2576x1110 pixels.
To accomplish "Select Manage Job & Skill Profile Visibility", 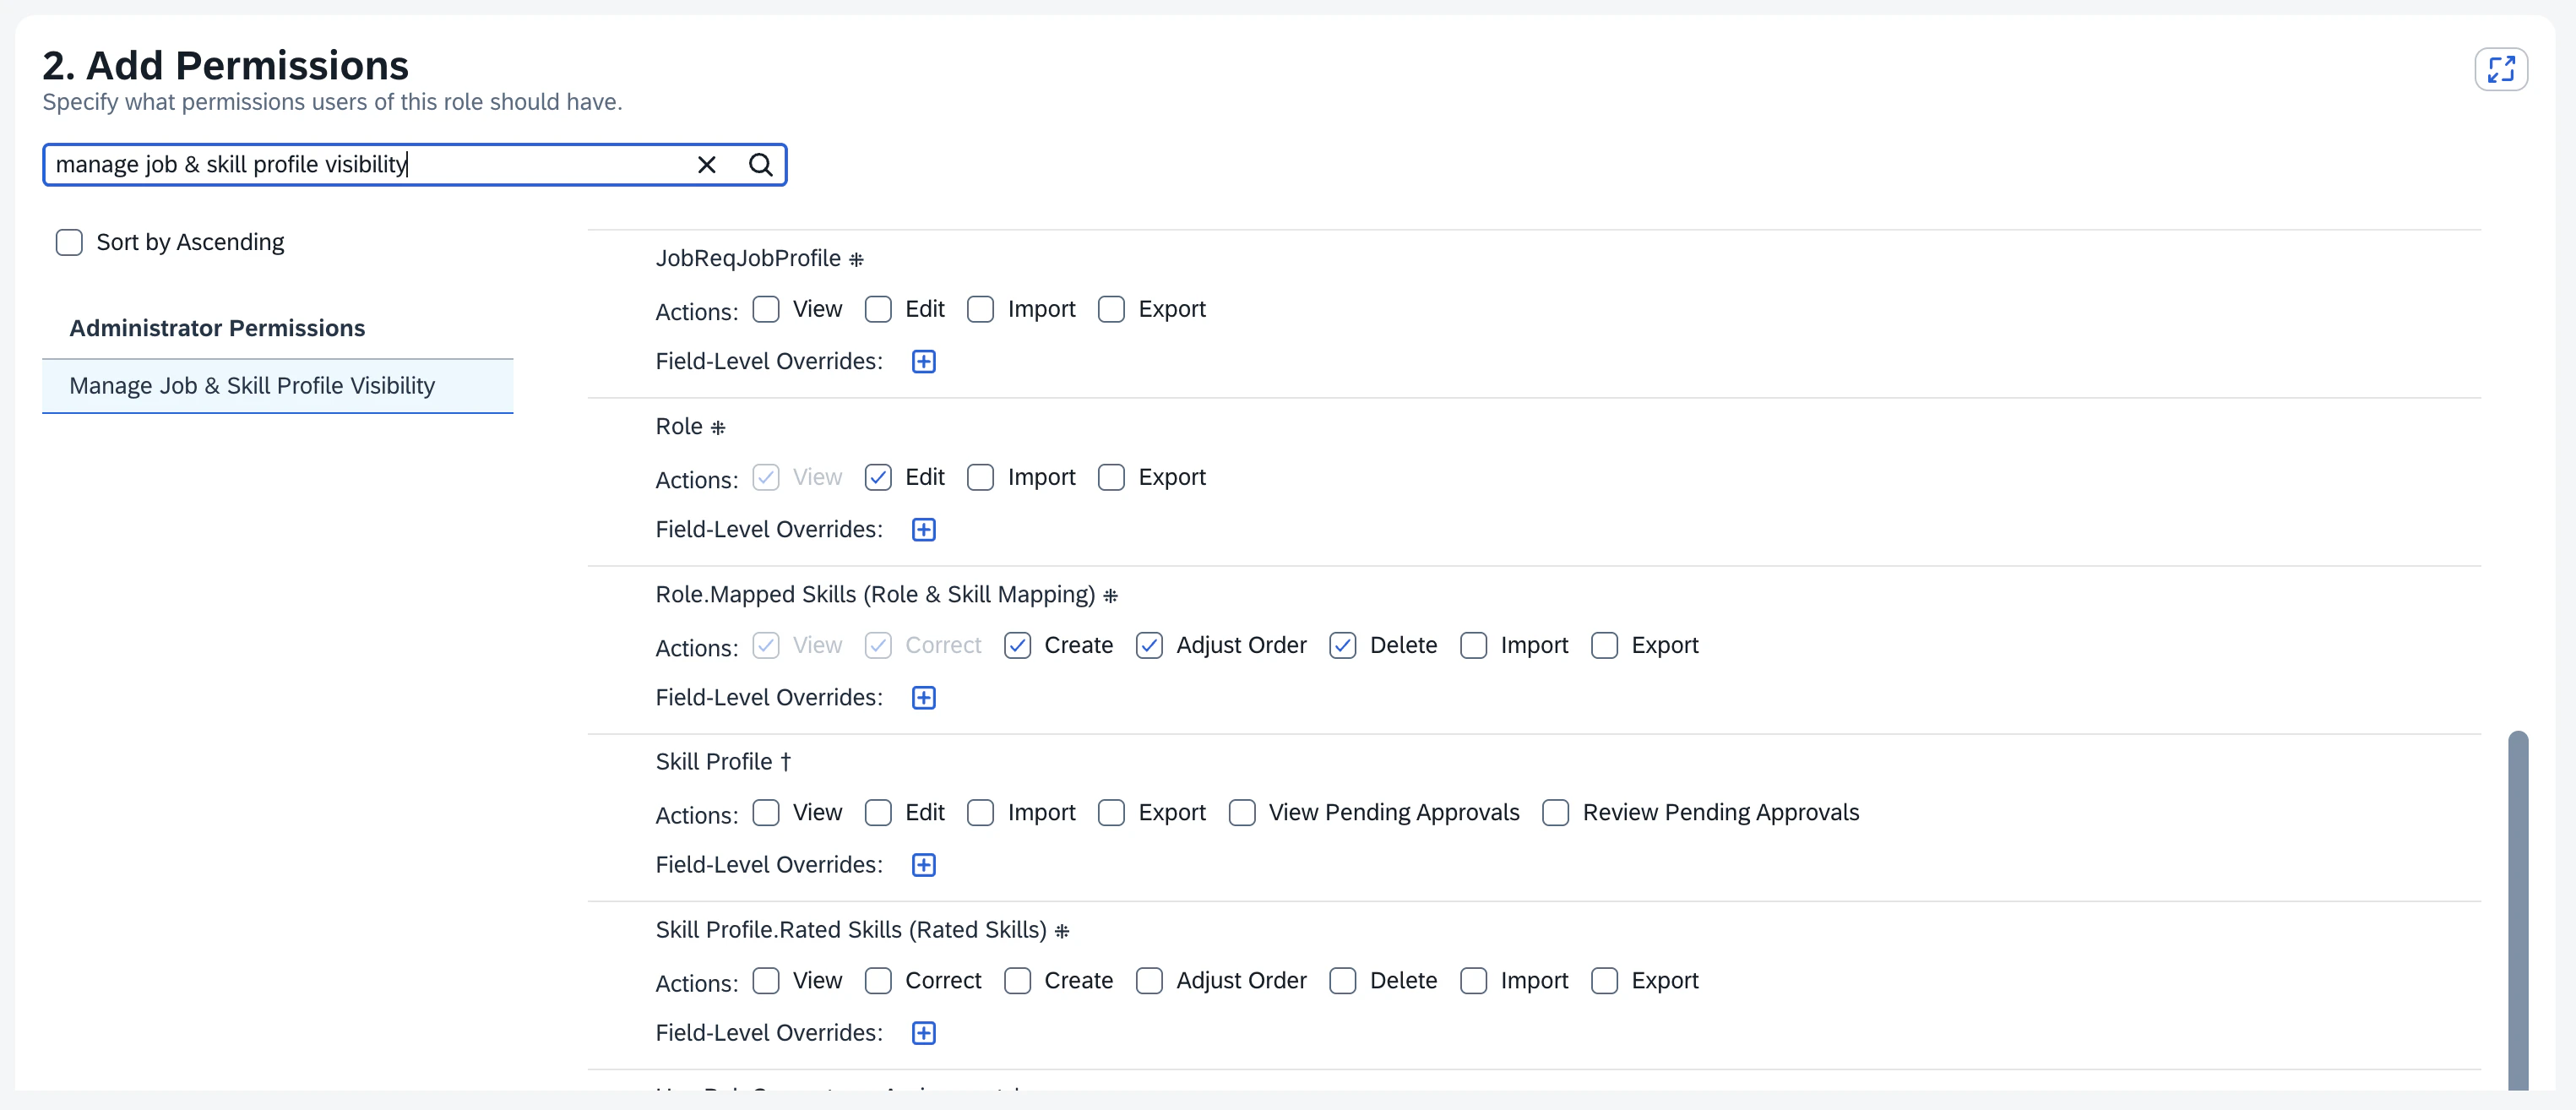I will tap(253, 385).
